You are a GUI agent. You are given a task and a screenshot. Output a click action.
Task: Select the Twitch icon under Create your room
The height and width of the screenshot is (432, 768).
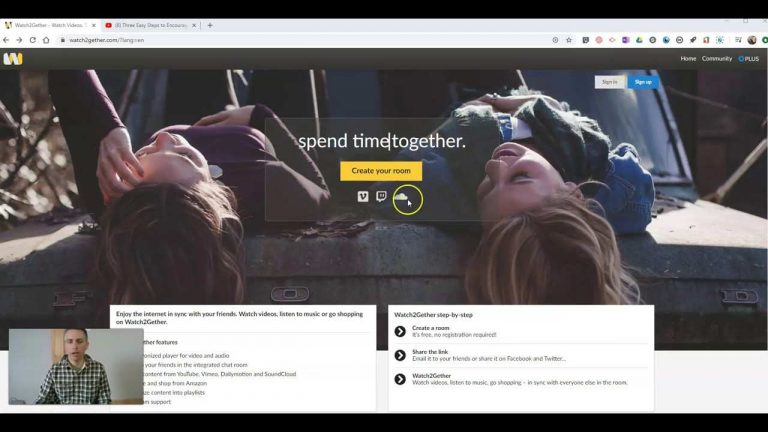click(381, 196)
